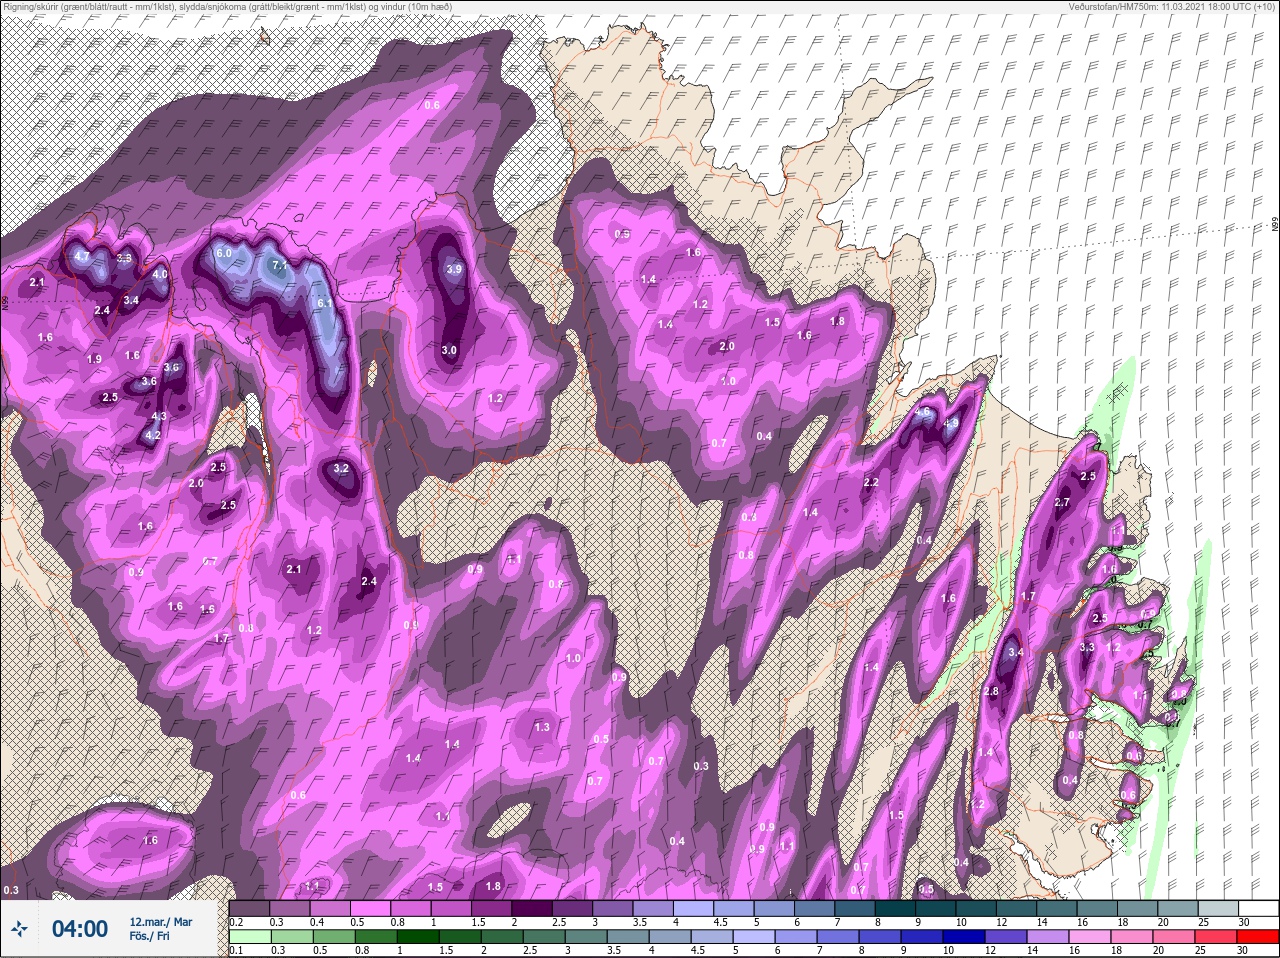Select the white swatch ending the upper legend

click(x=1257, y=908)
